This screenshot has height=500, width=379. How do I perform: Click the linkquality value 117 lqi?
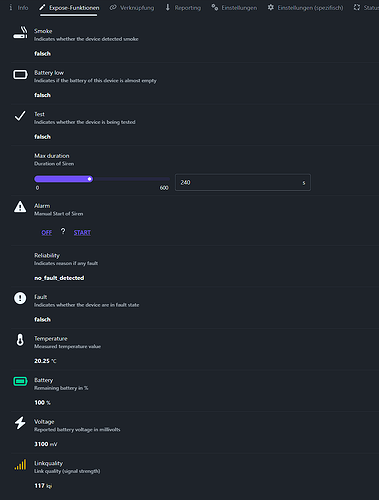43,486
